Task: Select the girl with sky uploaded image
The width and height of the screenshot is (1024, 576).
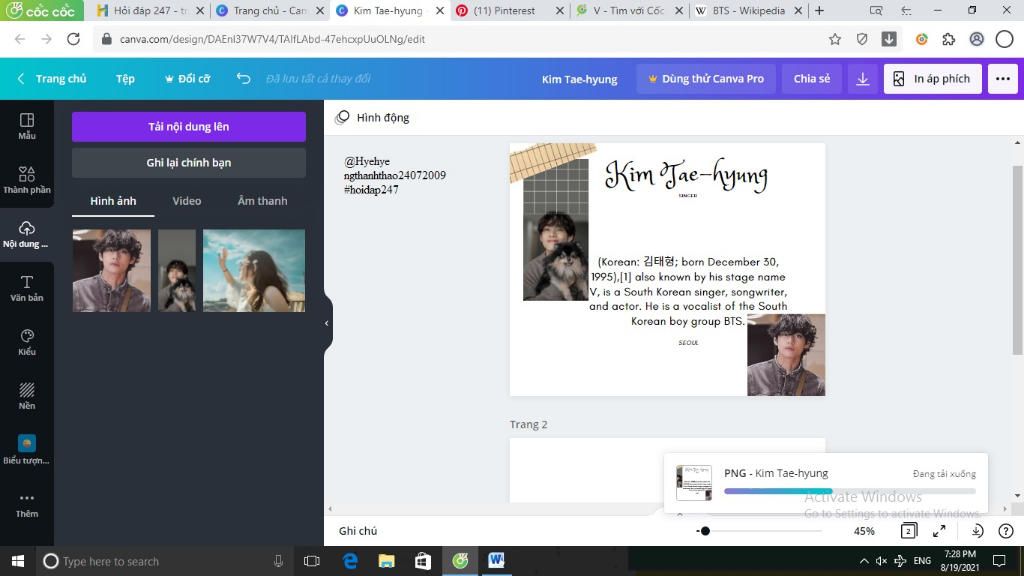Action: 254,270
